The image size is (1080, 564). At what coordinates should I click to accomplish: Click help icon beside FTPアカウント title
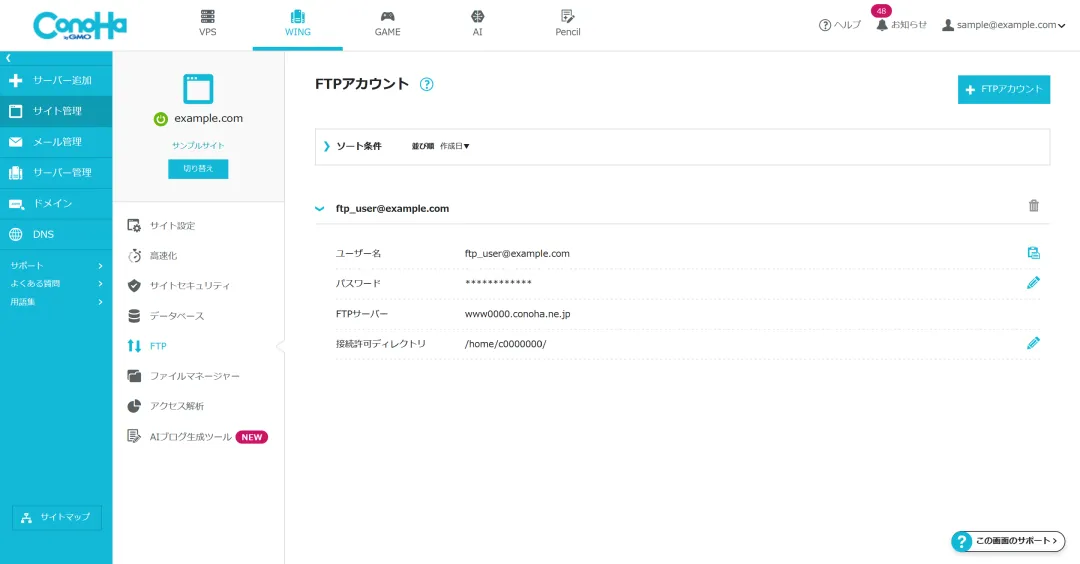427,85
